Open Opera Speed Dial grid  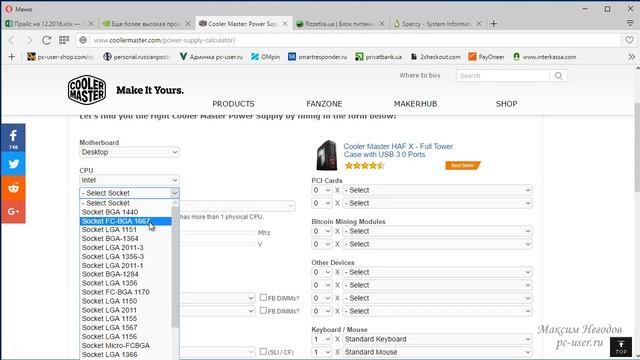(64, 40)
